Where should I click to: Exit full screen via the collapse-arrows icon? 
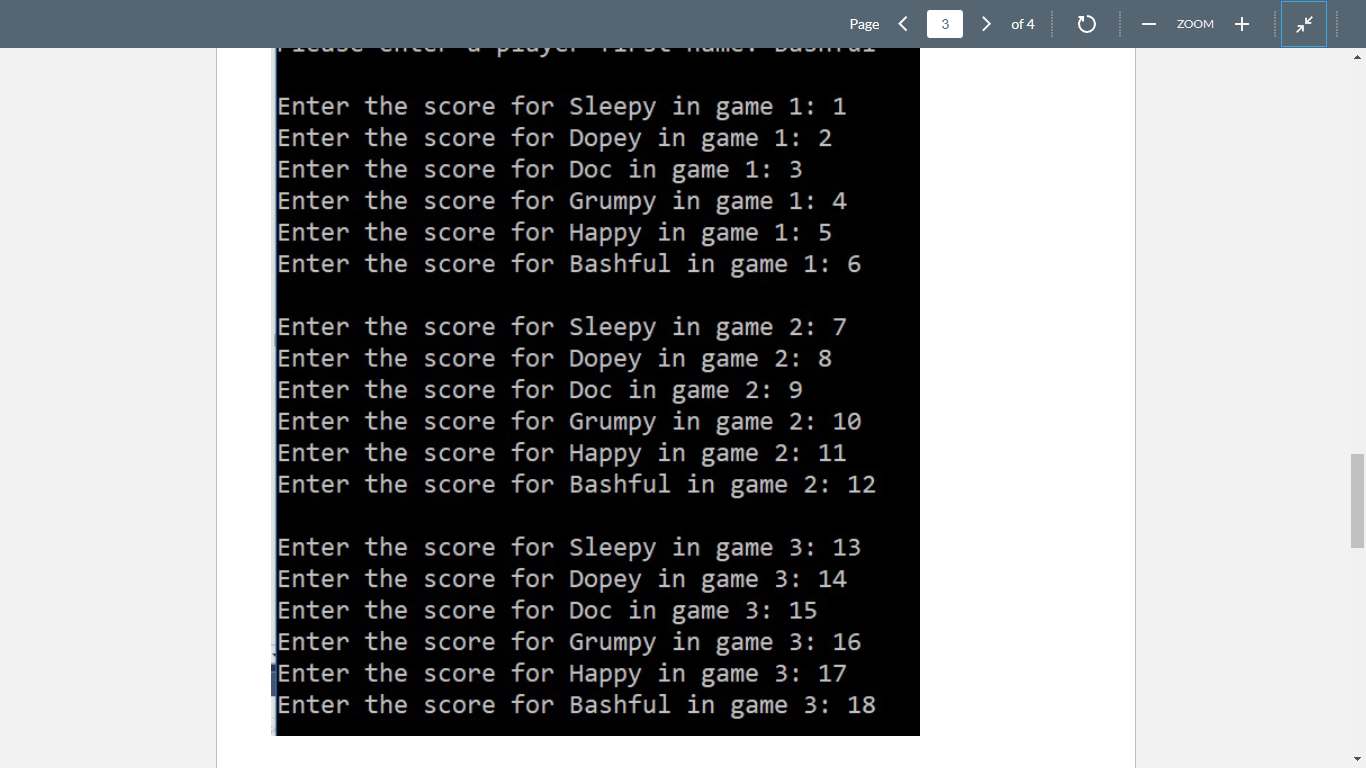(x=1304, y=23)
